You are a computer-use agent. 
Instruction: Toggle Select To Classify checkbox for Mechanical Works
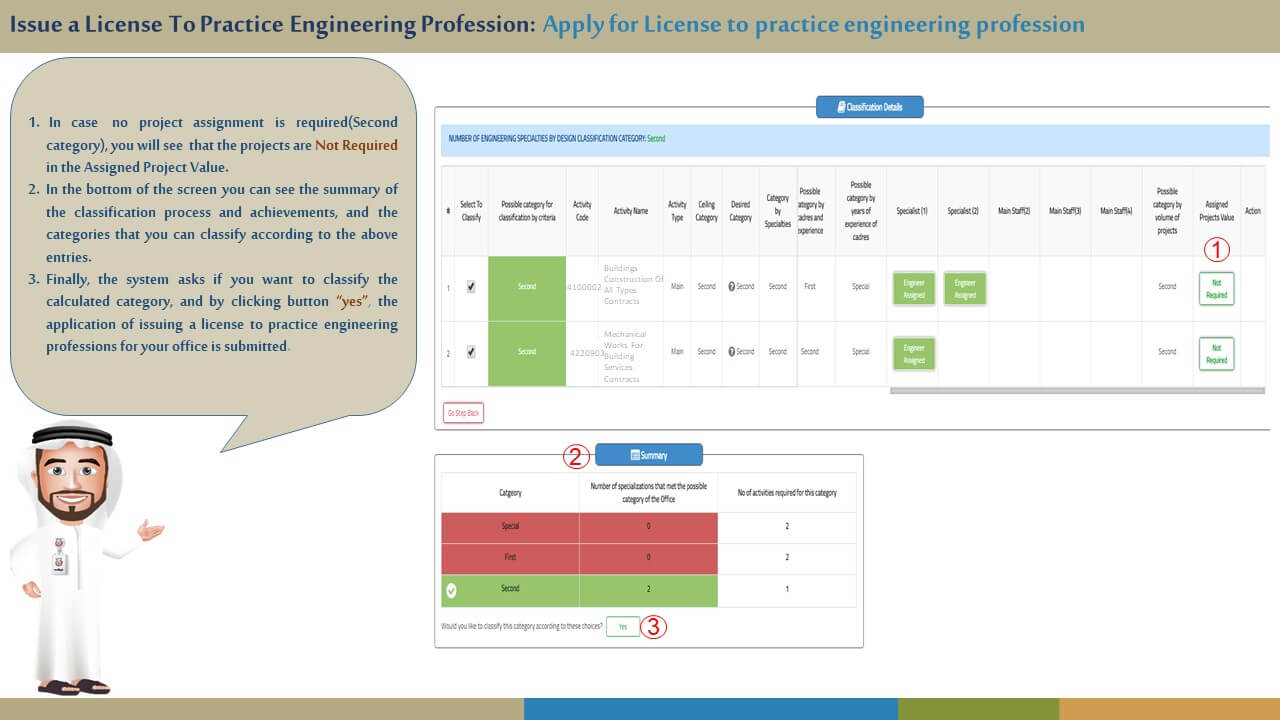coord(471,352)
